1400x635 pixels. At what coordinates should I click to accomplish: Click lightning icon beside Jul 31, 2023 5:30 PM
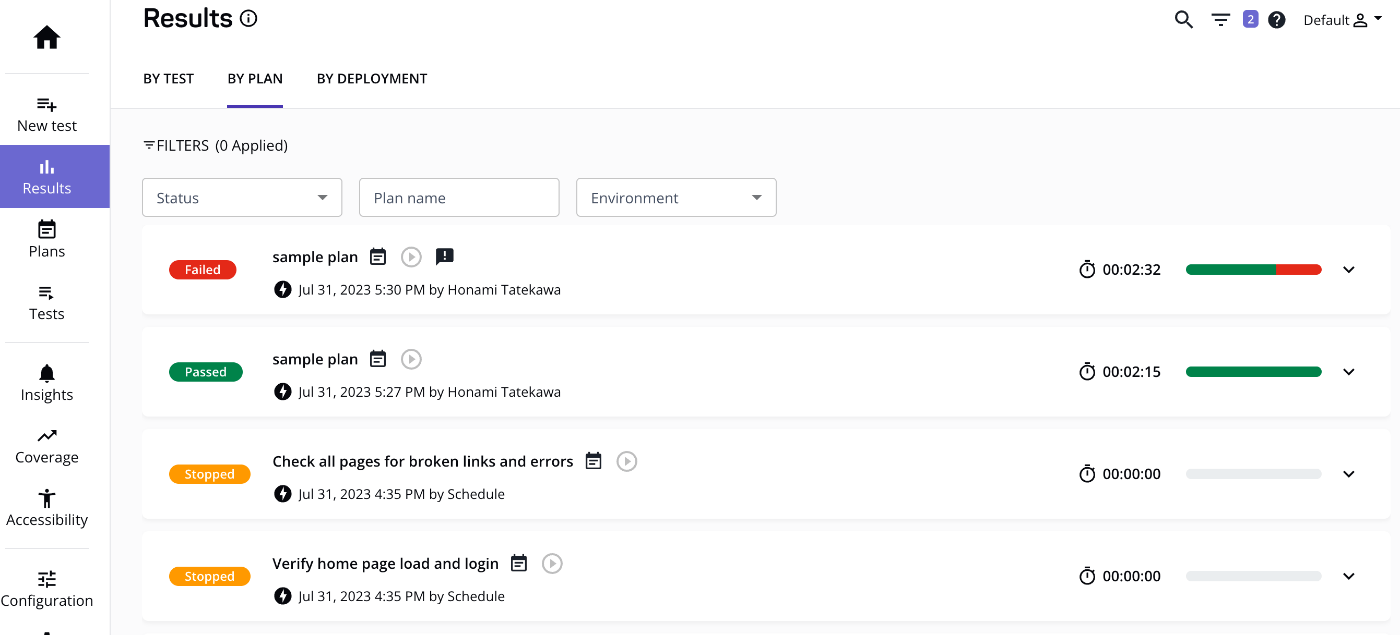pyautogui.click(x=283, y=290)
